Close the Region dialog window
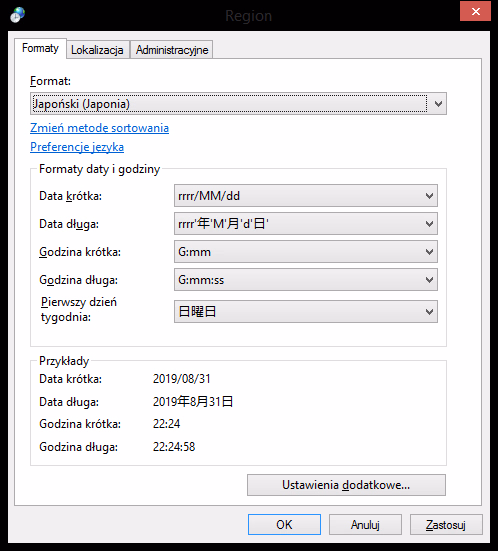This screenshot has height=551, width=498. [475, 11]
